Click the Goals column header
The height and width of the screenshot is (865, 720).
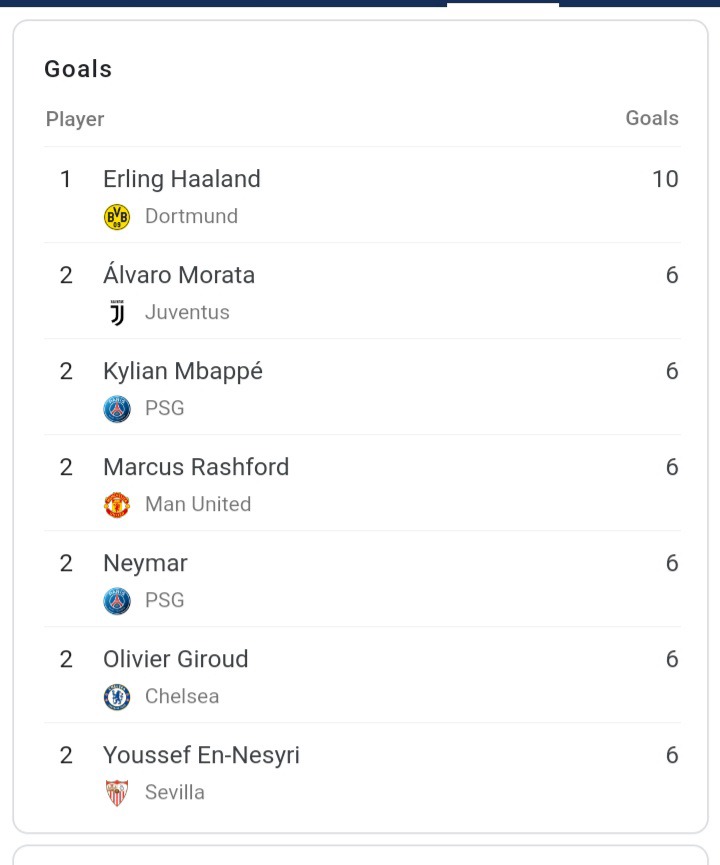coord(652,118)
